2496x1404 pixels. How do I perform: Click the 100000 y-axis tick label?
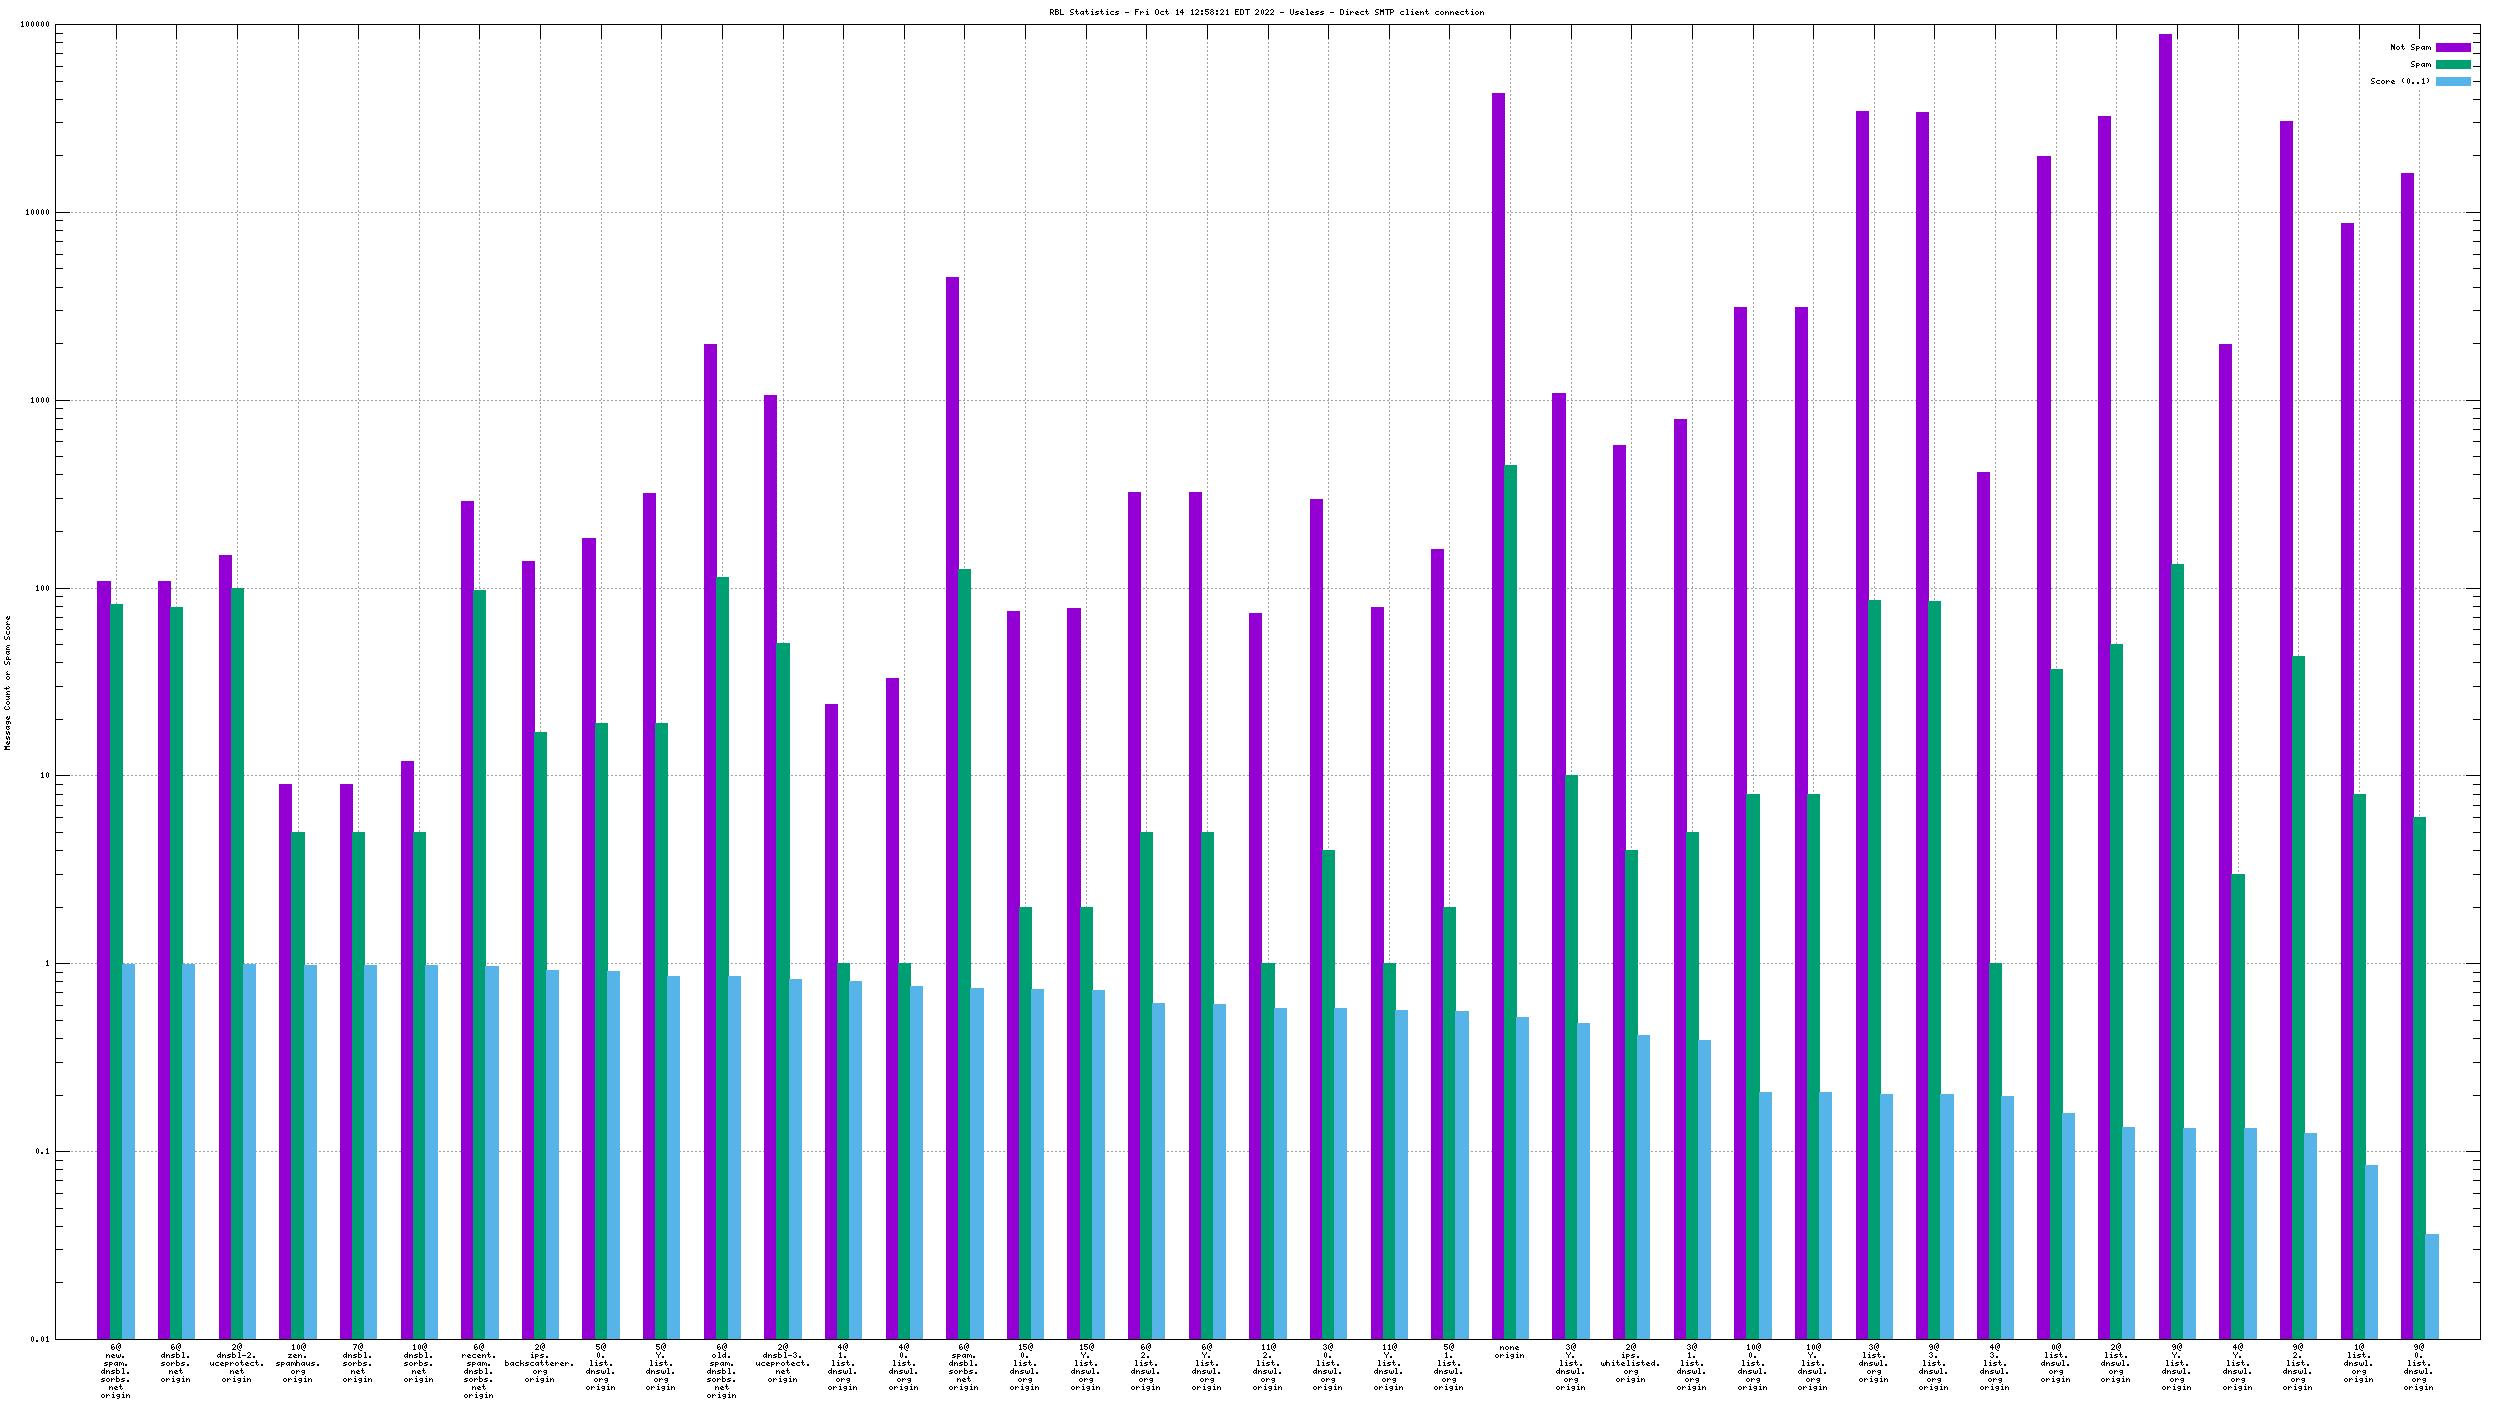pyautogui.click(x=34, y=25)
